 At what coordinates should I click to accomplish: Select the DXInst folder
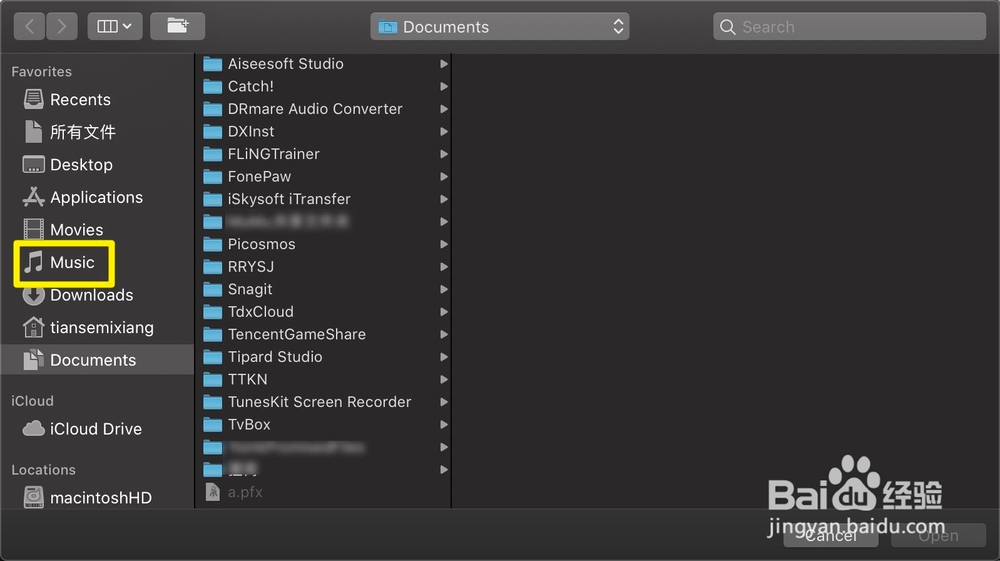pyautogui.click(x=325, y=131)
